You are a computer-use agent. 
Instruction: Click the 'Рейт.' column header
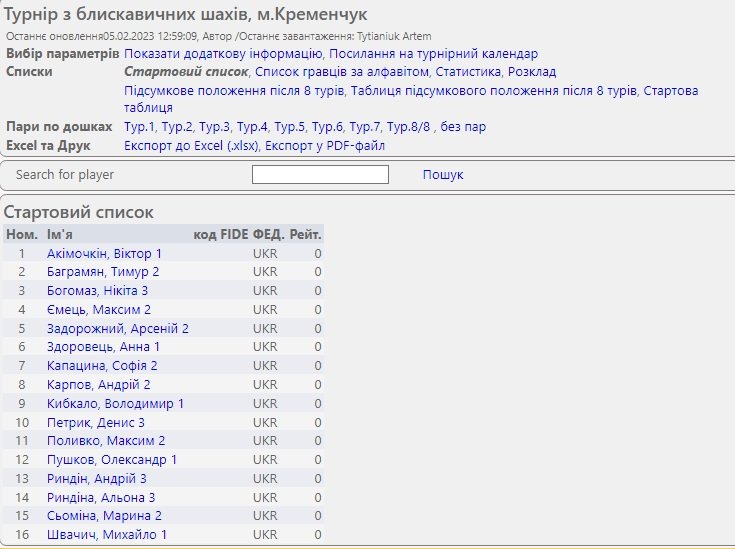tap(305, 234)
